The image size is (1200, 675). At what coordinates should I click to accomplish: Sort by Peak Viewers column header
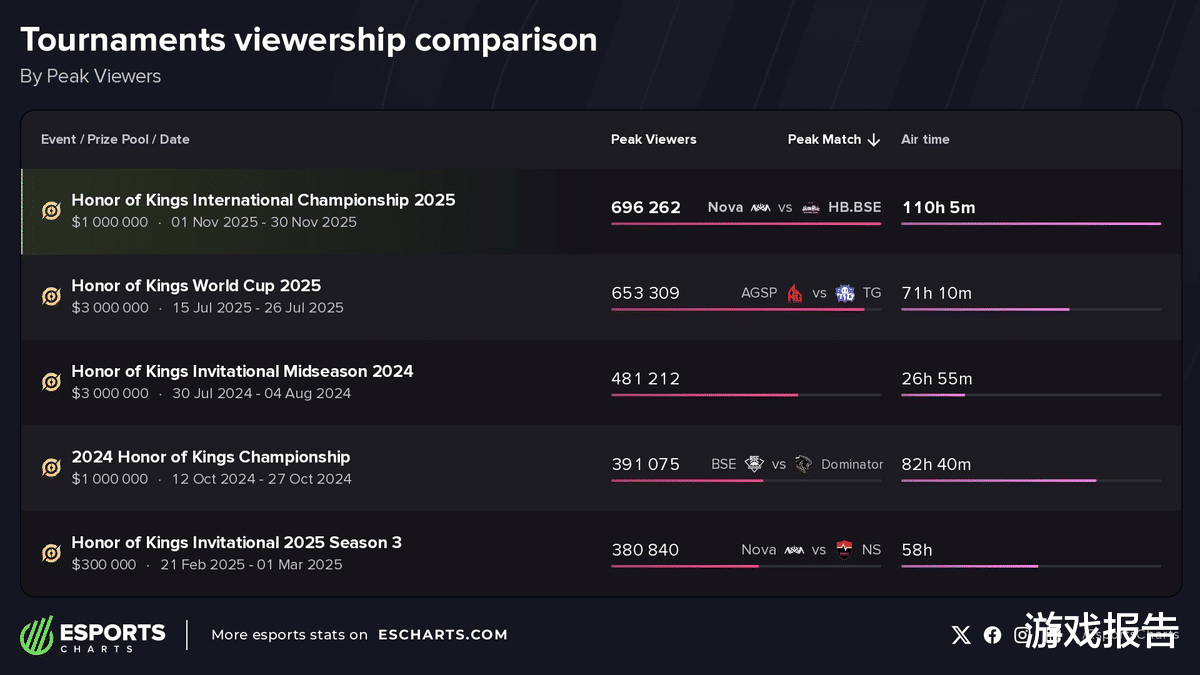[653, 140]
